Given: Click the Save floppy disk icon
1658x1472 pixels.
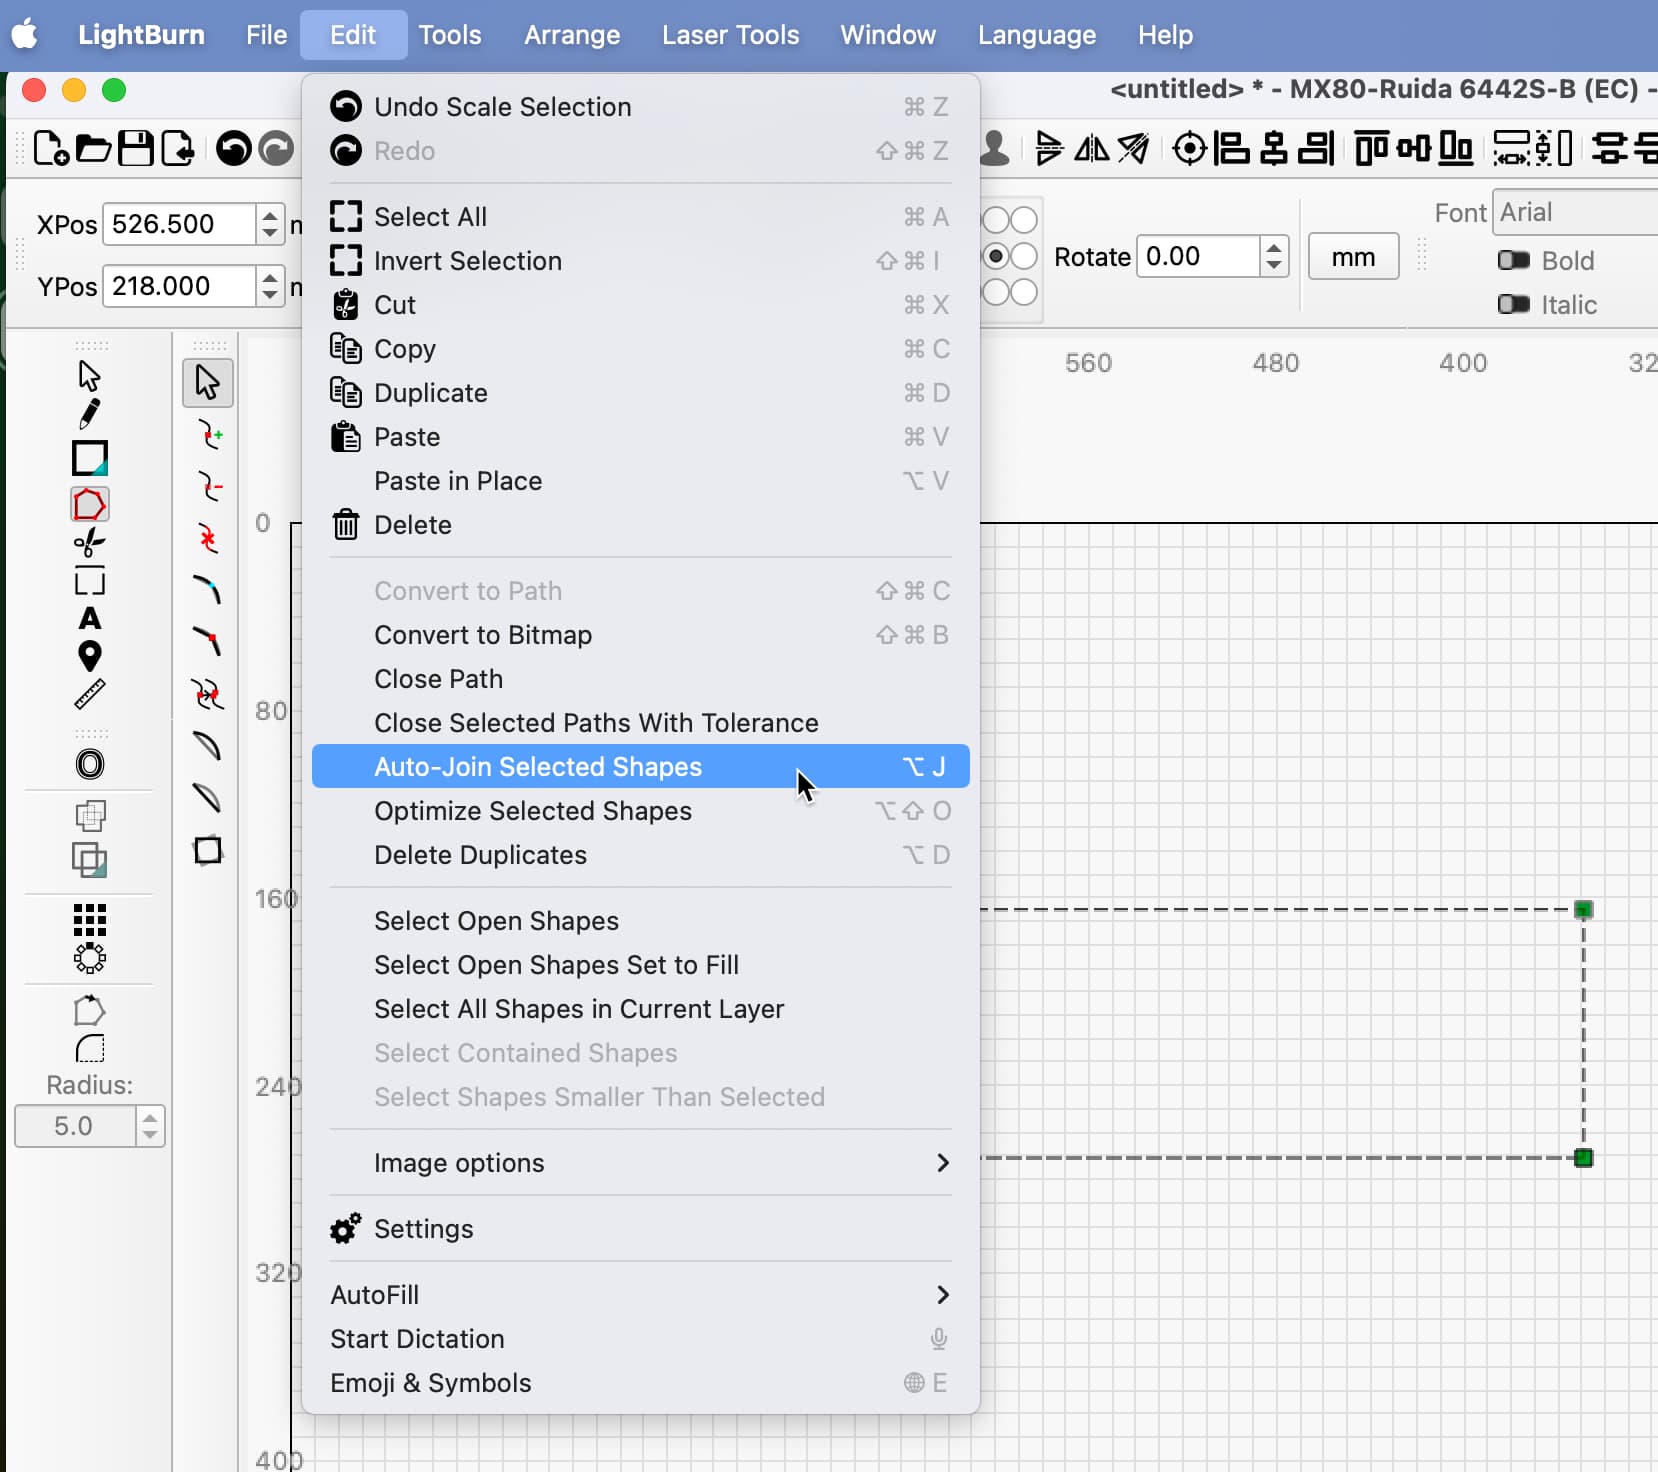Looking at the screenshot, I should [x=135, y=149].
